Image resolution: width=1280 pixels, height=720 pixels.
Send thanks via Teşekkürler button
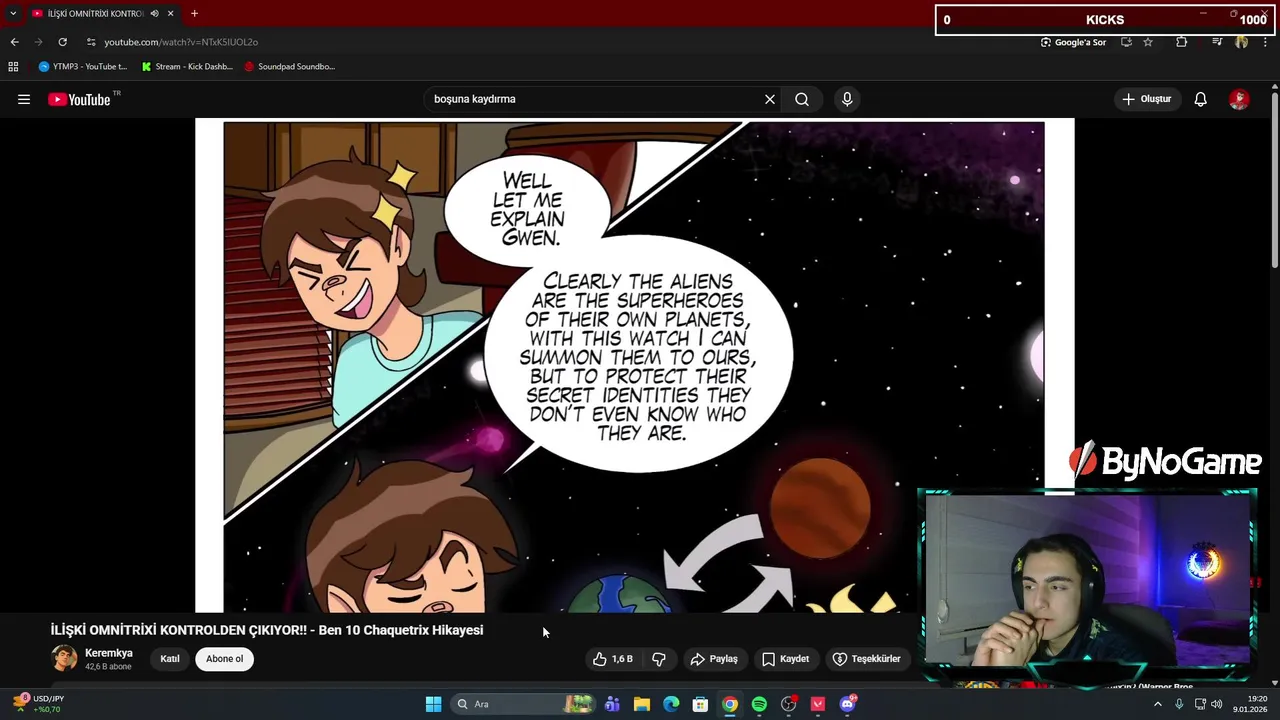coord(867,659)
